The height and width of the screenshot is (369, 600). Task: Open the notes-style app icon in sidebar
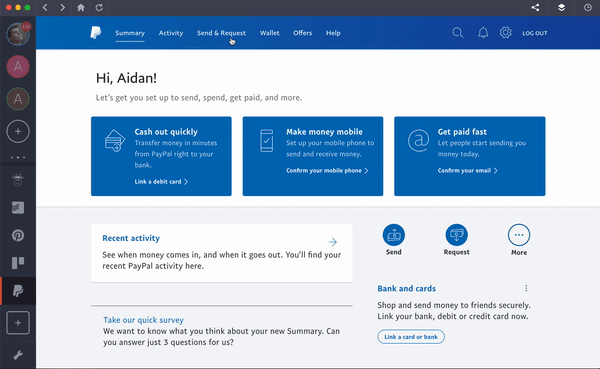coord(18,207)
